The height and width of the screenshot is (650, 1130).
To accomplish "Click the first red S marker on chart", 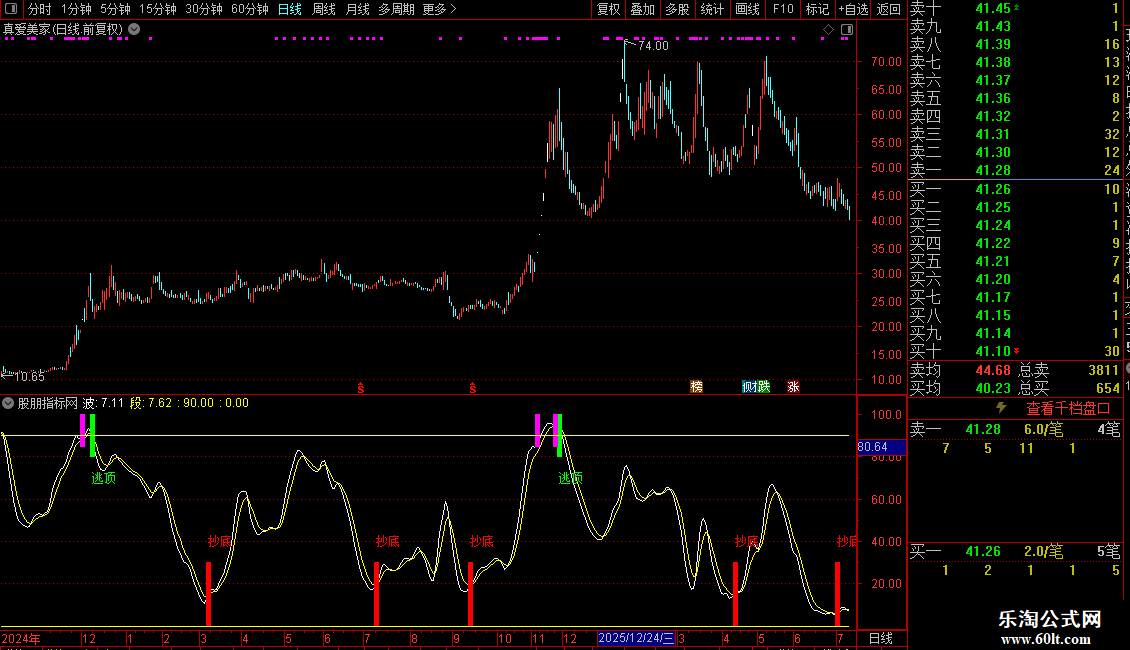I will point(360,388).
